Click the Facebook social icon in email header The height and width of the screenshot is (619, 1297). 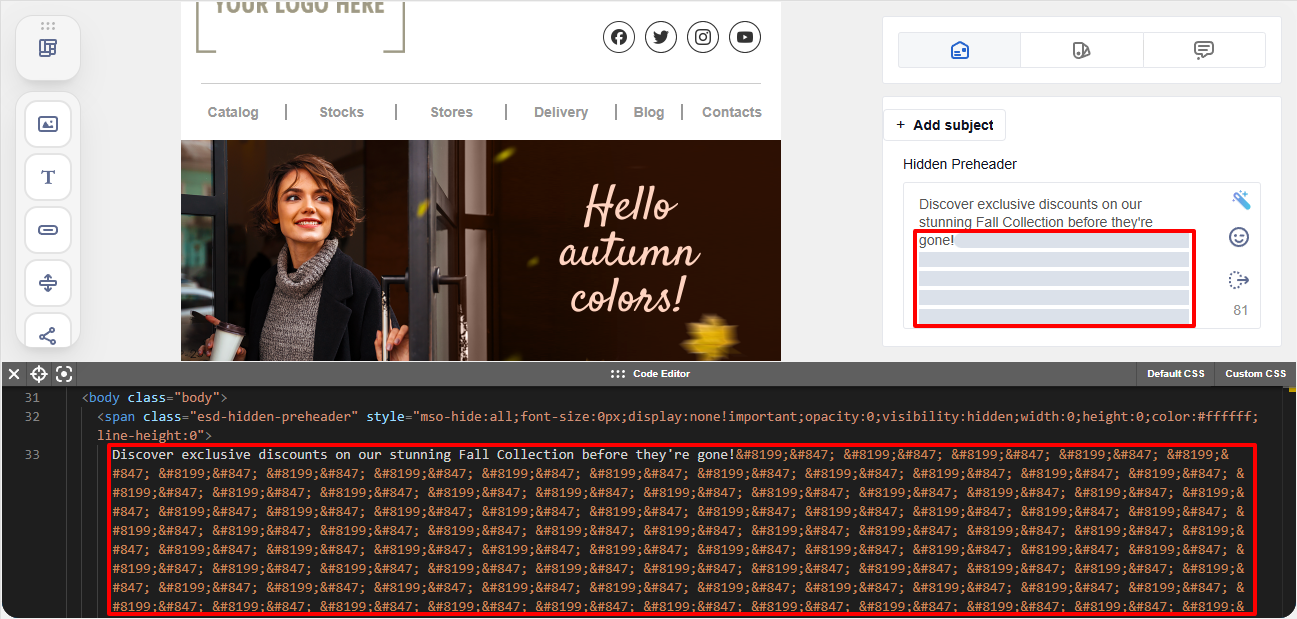619,37
